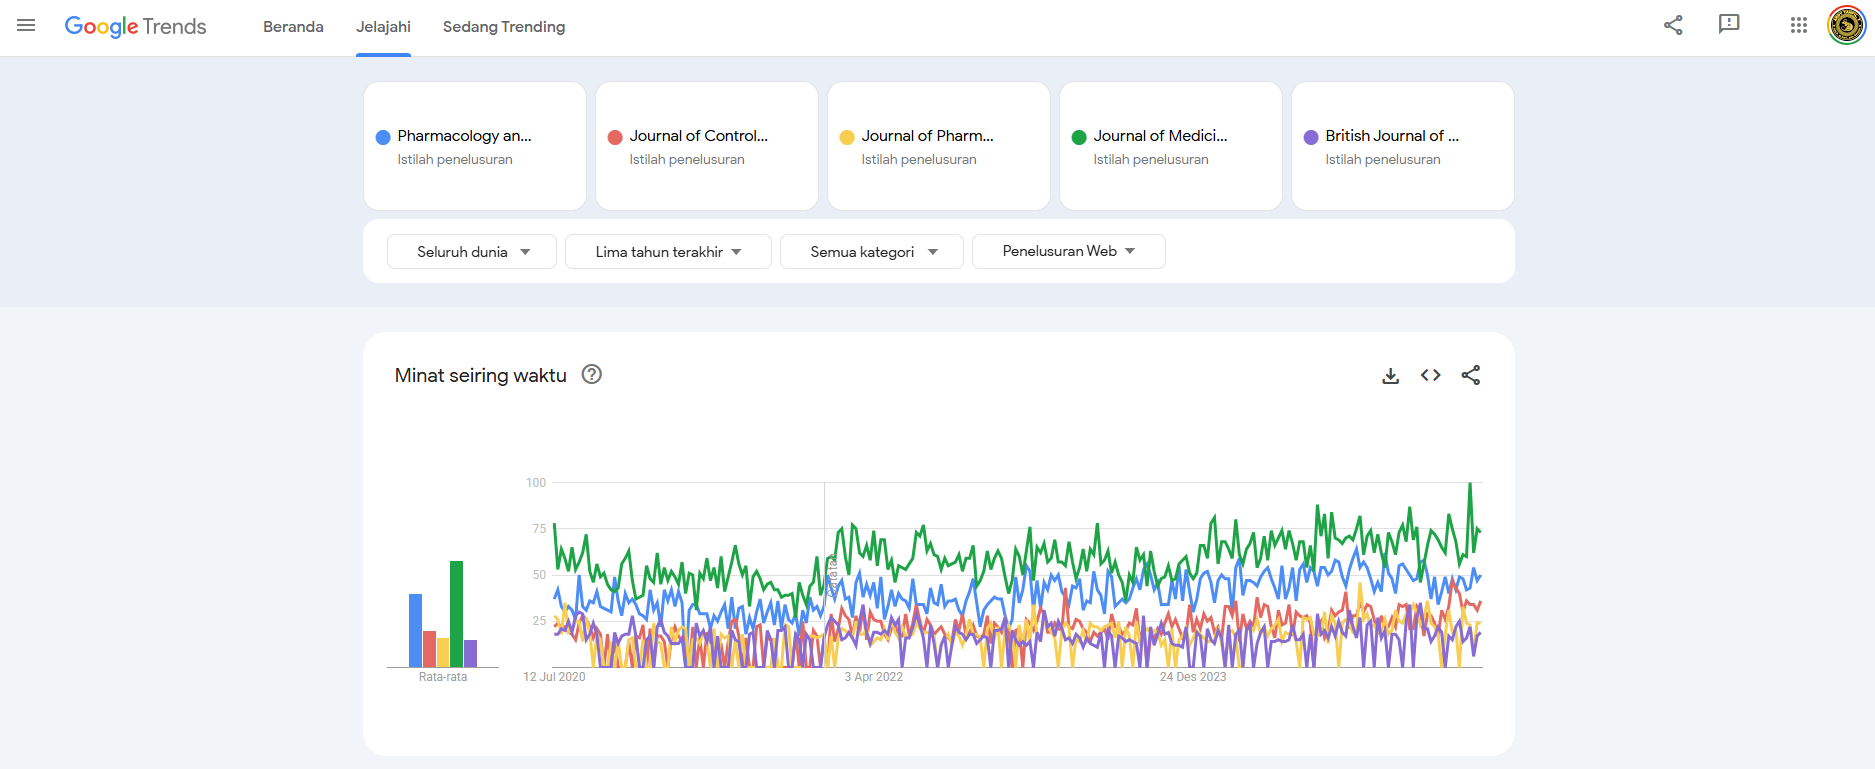Open the hamburger main menu
The image size is (1875, 769).
coord(26,26)
